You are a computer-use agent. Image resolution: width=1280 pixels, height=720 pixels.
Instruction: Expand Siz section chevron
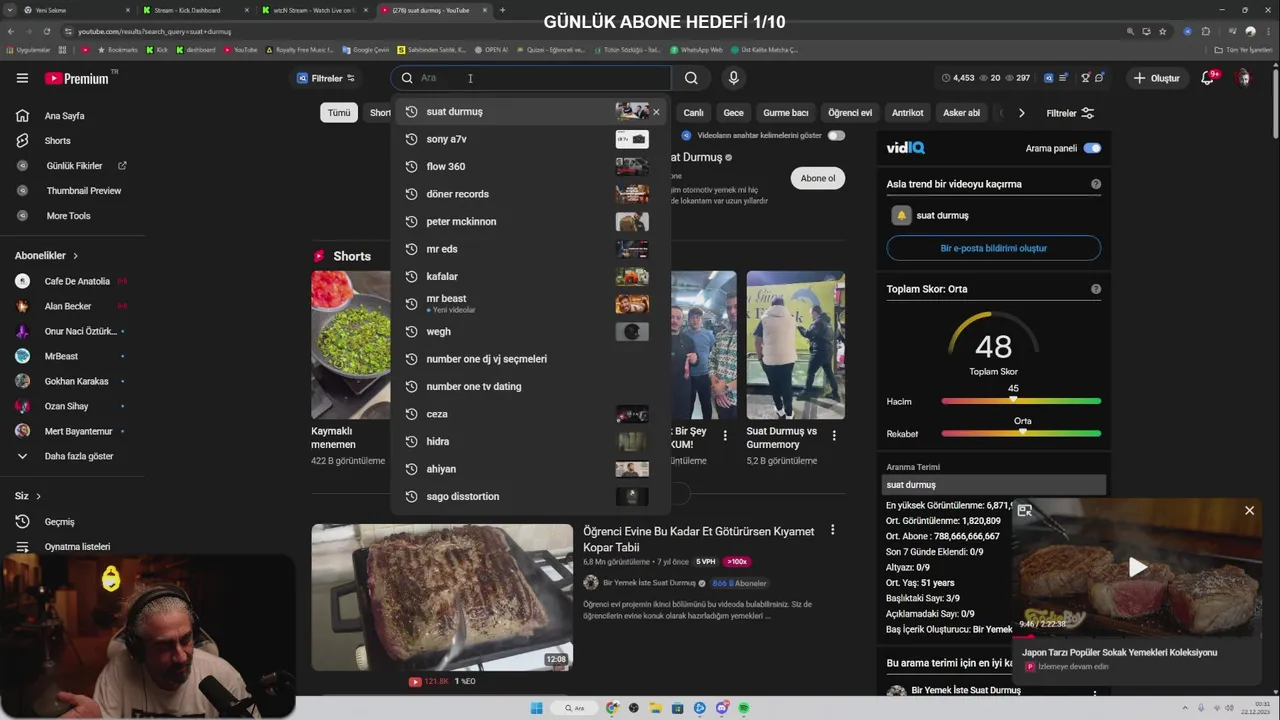(39, 496)
